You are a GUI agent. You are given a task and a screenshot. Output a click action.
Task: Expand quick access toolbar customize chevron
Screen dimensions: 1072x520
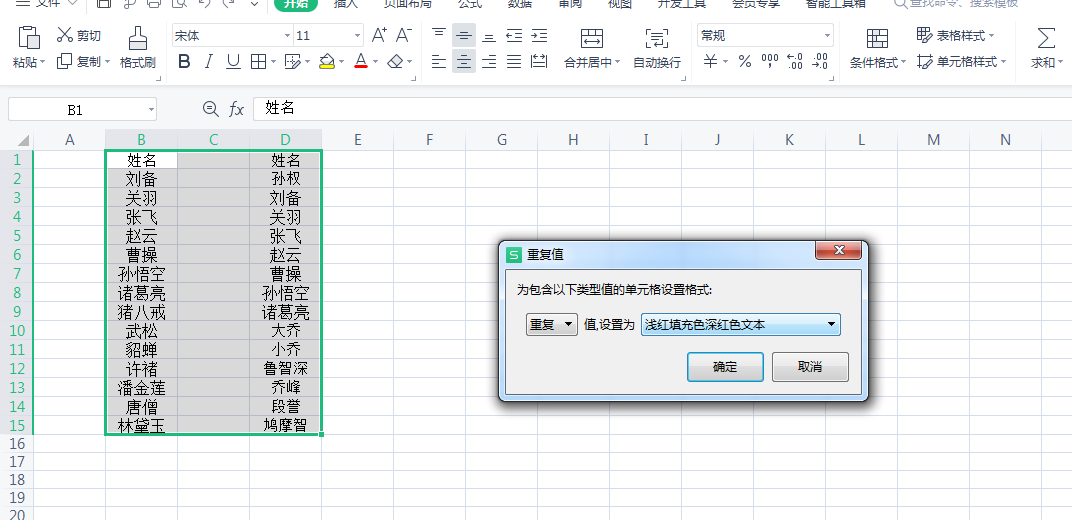[x=254, y=3]
